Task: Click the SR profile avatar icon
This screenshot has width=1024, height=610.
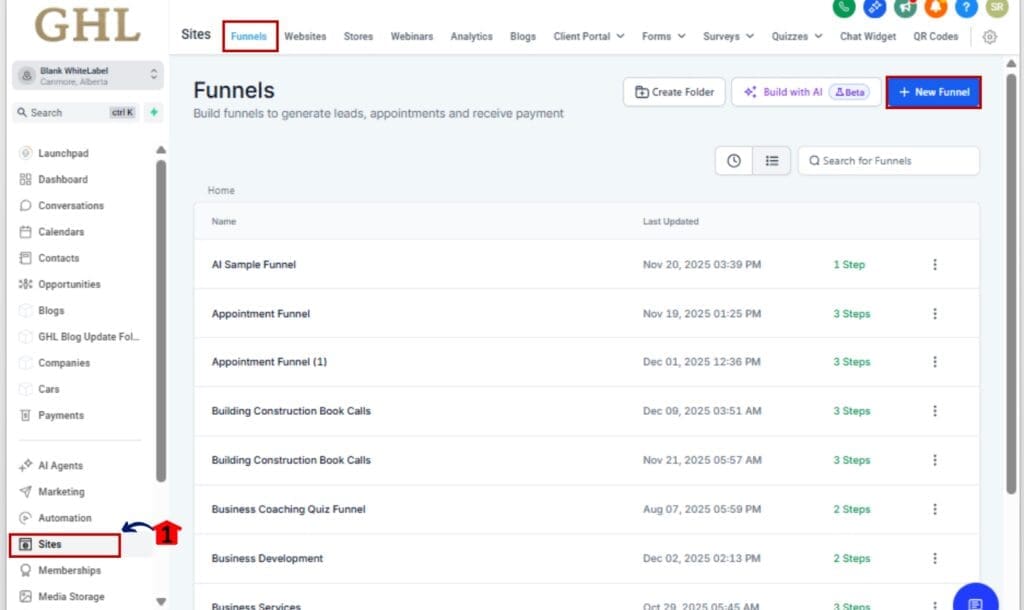Action: tap(995, 10)
